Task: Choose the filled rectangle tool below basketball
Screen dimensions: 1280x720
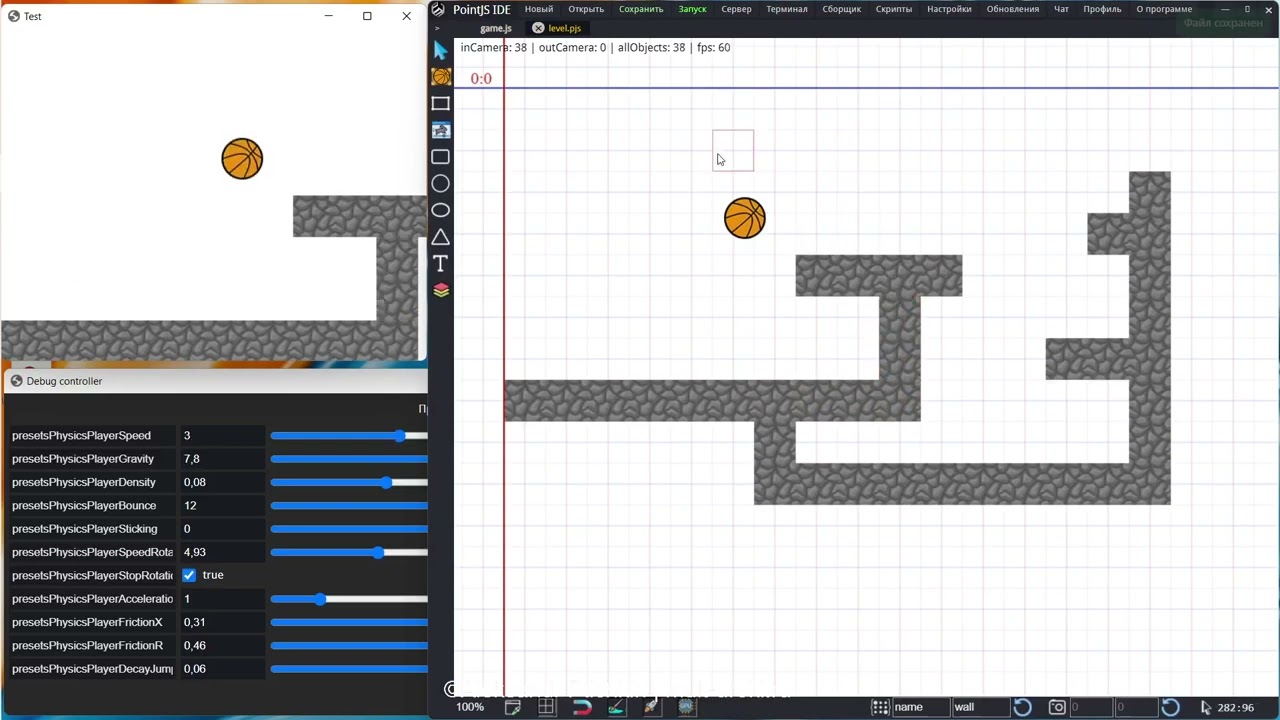Action: (441, 104)
